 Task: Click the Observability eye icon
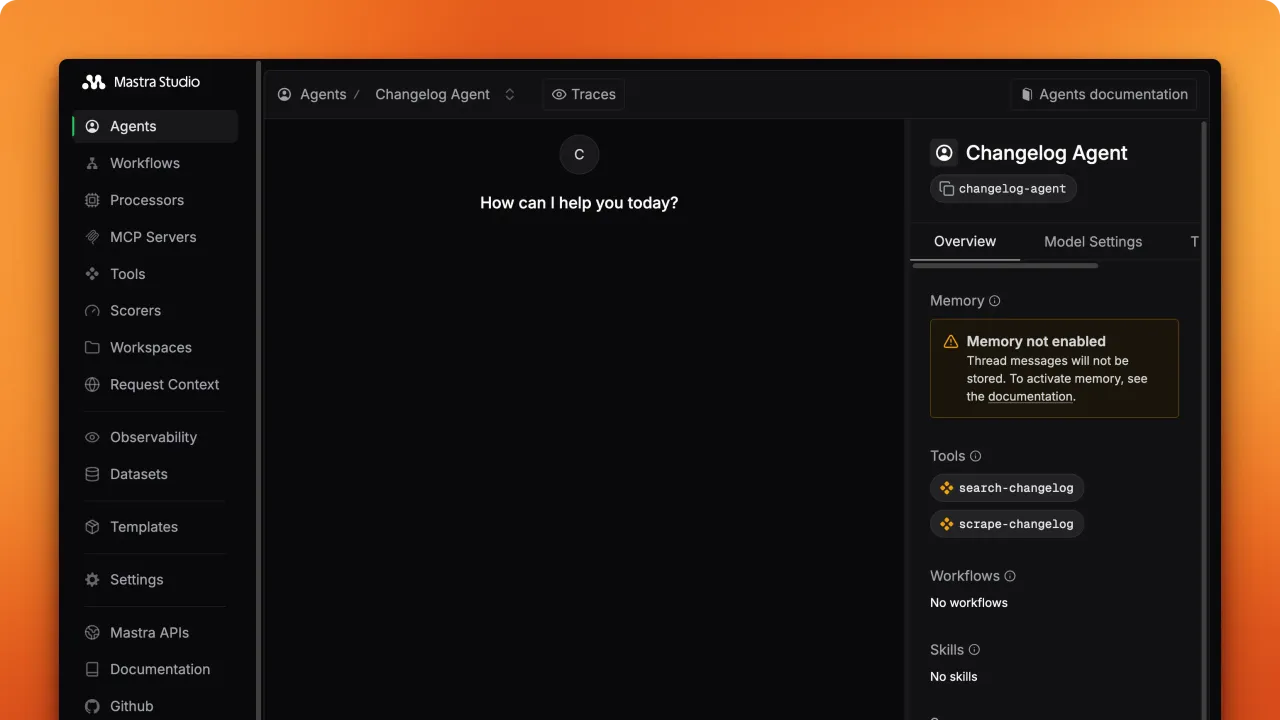click(92, 437)
